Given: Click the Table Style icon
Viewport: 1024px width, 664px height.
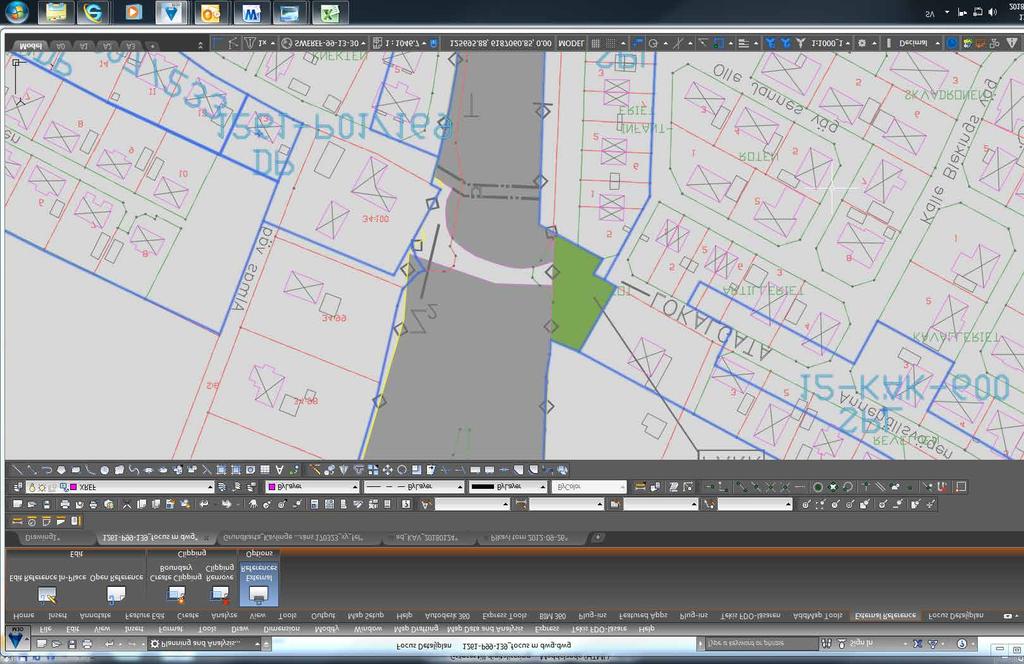Looking at the screenshot, I should pyautogui.click(x=615, y=504).
